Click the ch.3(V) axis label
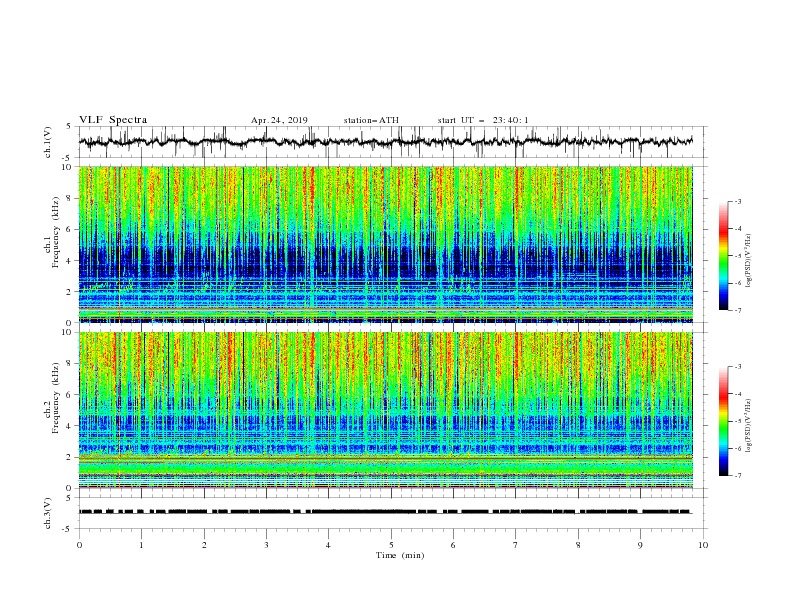The image size is (792, 612). tap(48, 513)
